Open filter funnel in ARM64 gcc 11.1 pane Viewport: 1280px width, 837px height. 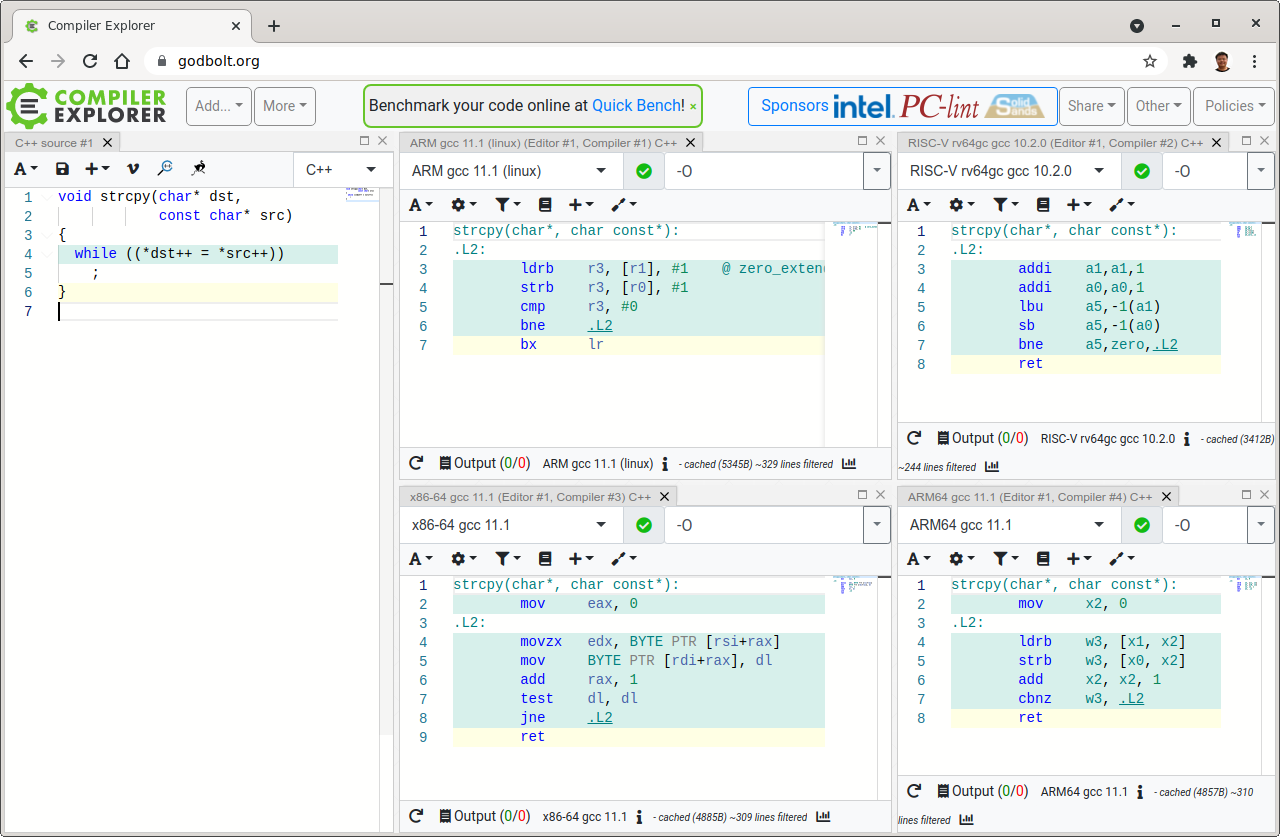point(1005,559)
